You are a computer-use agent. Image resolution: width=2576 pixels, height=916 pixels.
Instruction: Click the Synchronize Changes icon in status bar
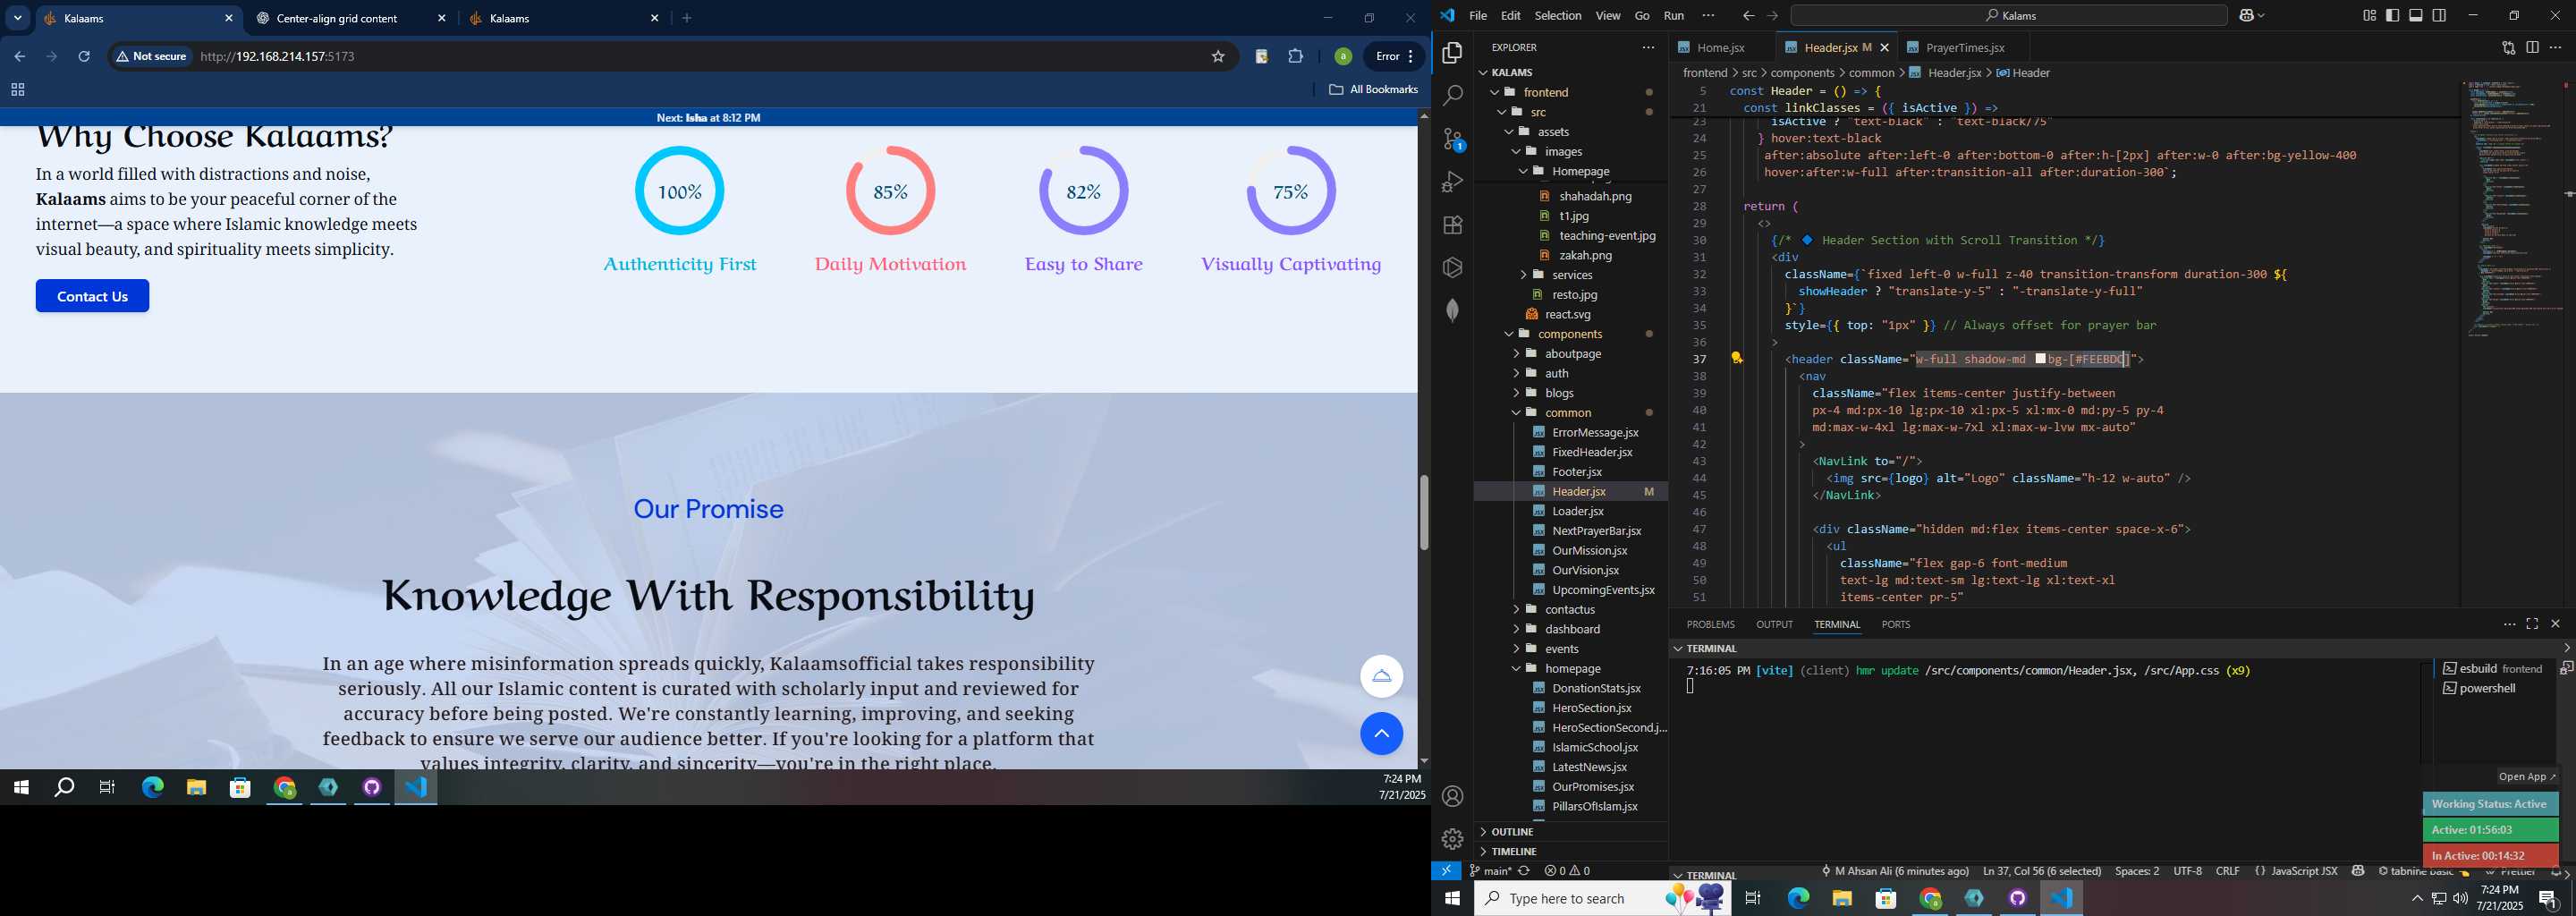(x=1524, y=871)
